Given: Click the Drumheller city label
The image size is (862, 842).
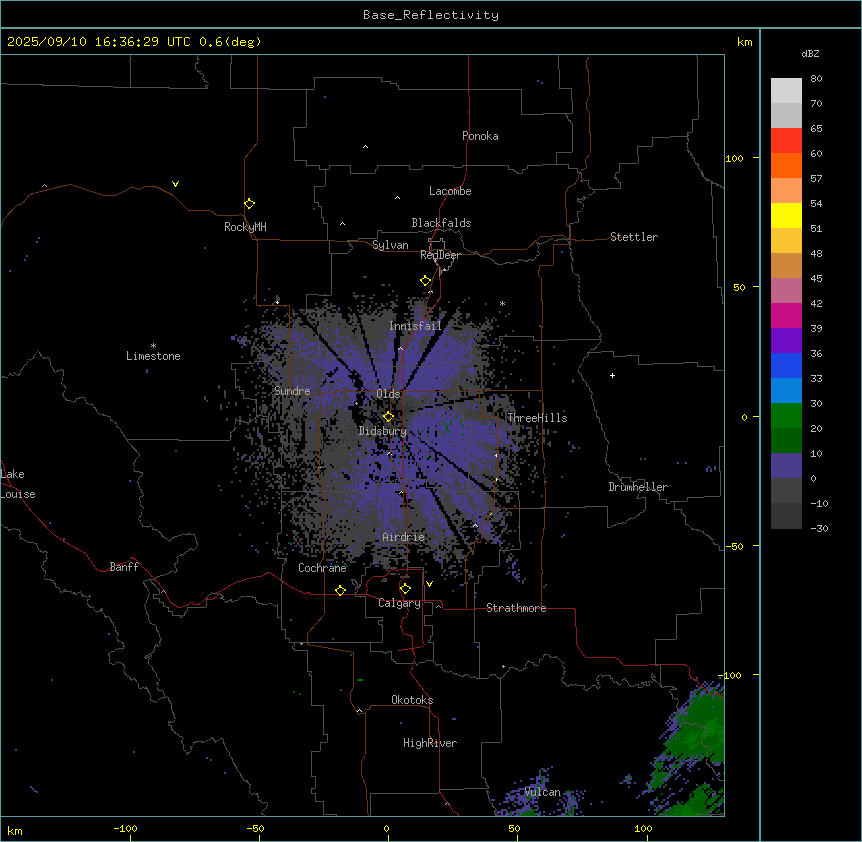Looking at the screenshot, I should (638, 487).
